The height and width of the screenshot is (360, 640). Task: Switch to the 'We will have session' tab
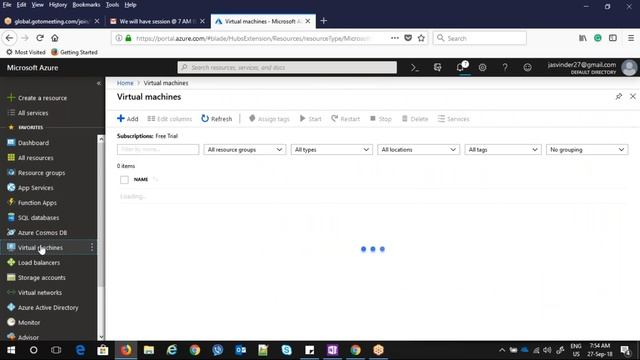157,21
